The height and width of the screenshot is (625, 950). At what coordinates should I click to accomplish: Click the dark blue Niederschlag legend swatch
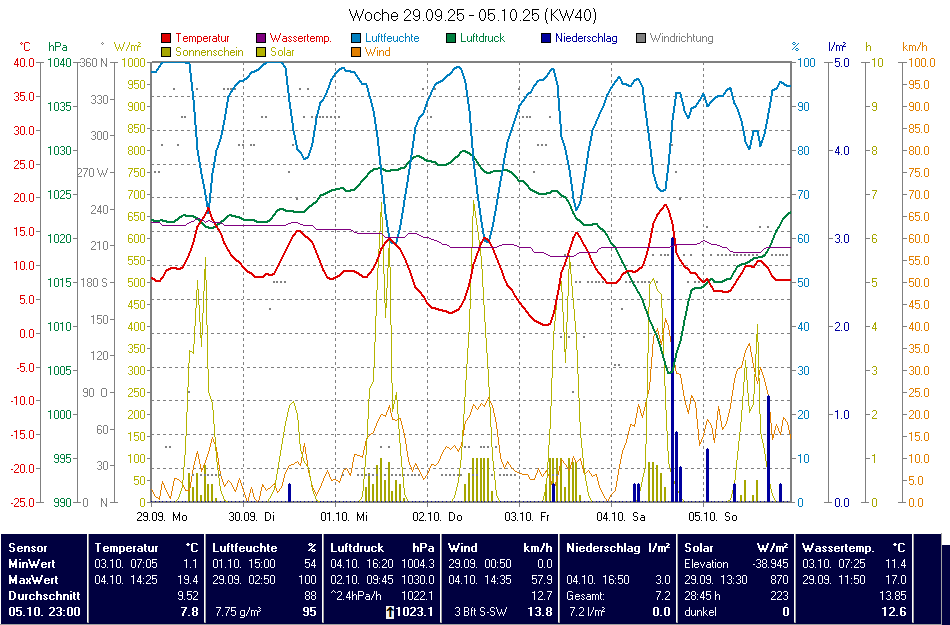click(x=546, y=39)
